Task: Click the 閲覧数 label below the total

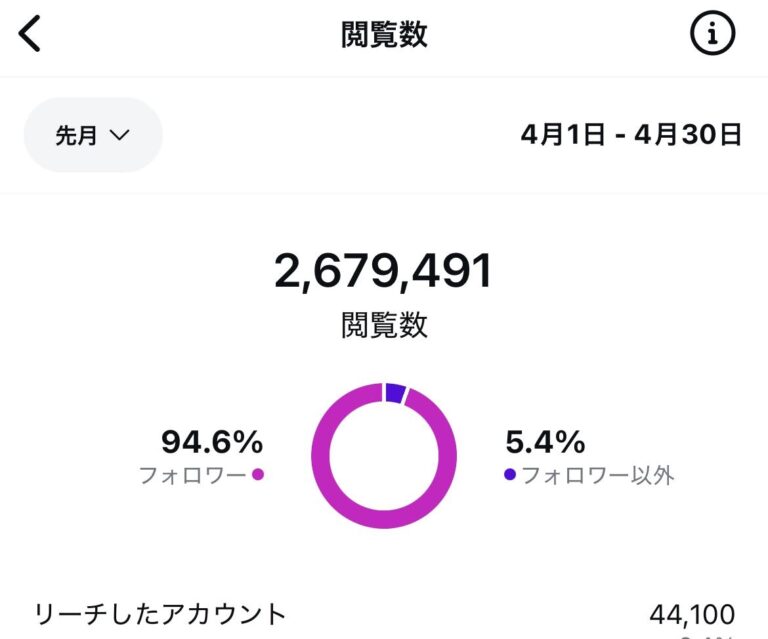Action: click(384, 324)
